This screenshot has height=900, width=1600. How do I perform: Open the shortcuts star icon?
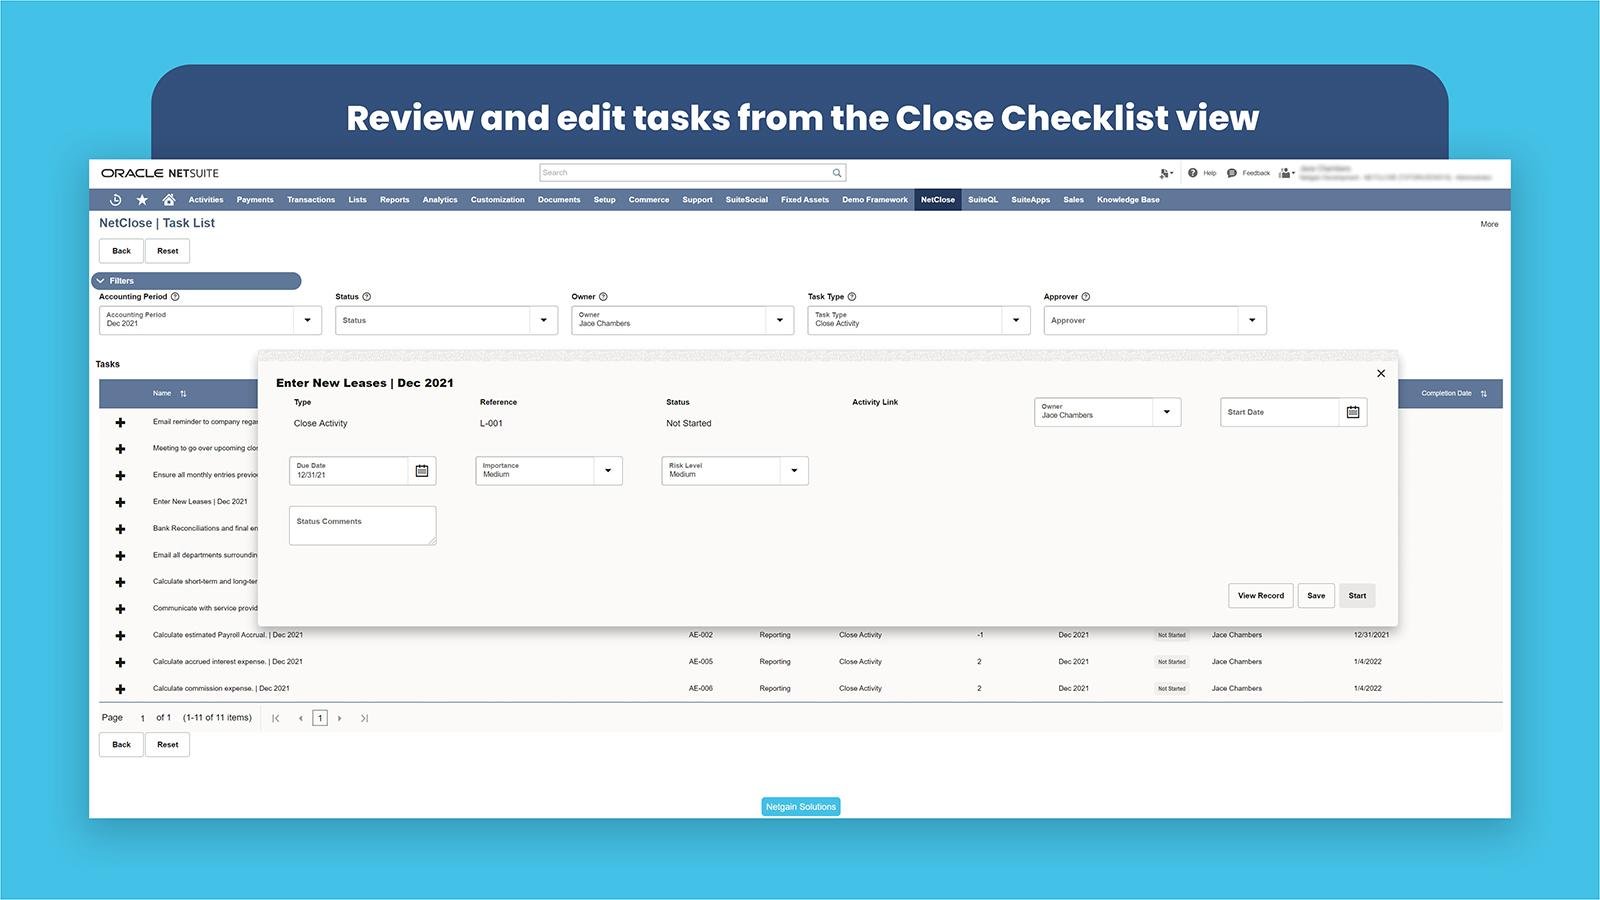tap(142, 200)
